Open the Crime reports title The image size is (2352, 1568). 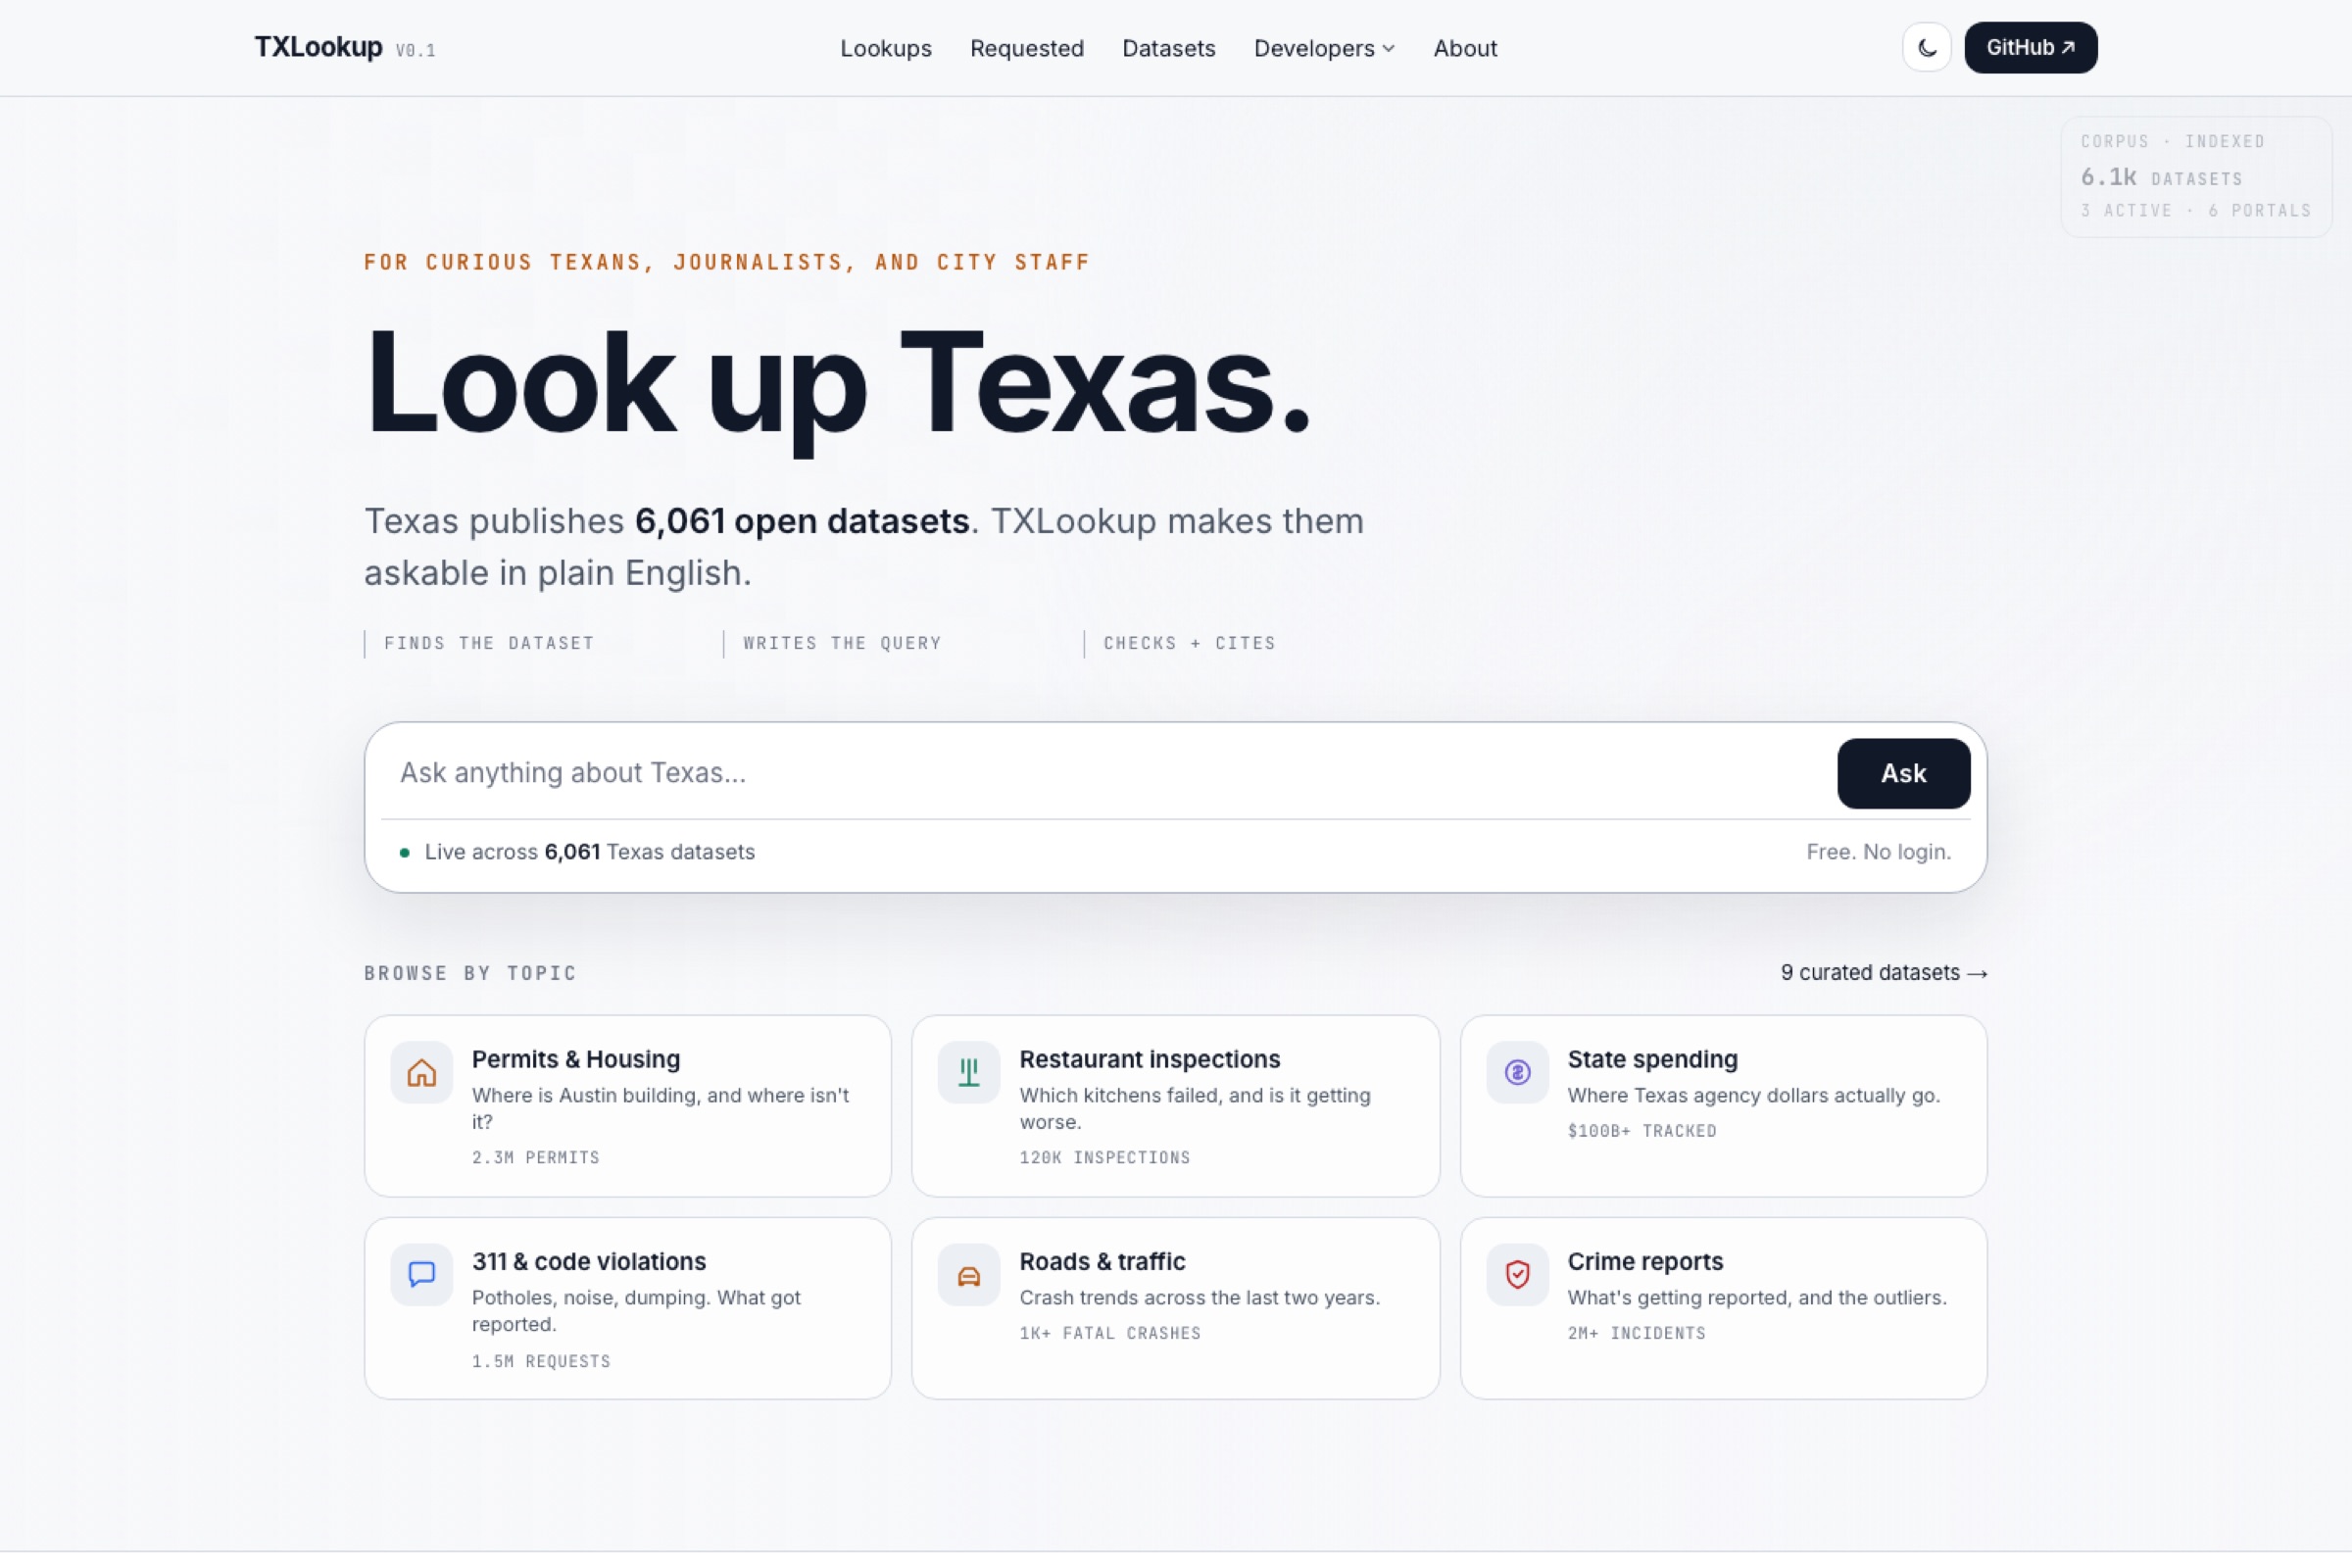click(x=1645, y=1261)
